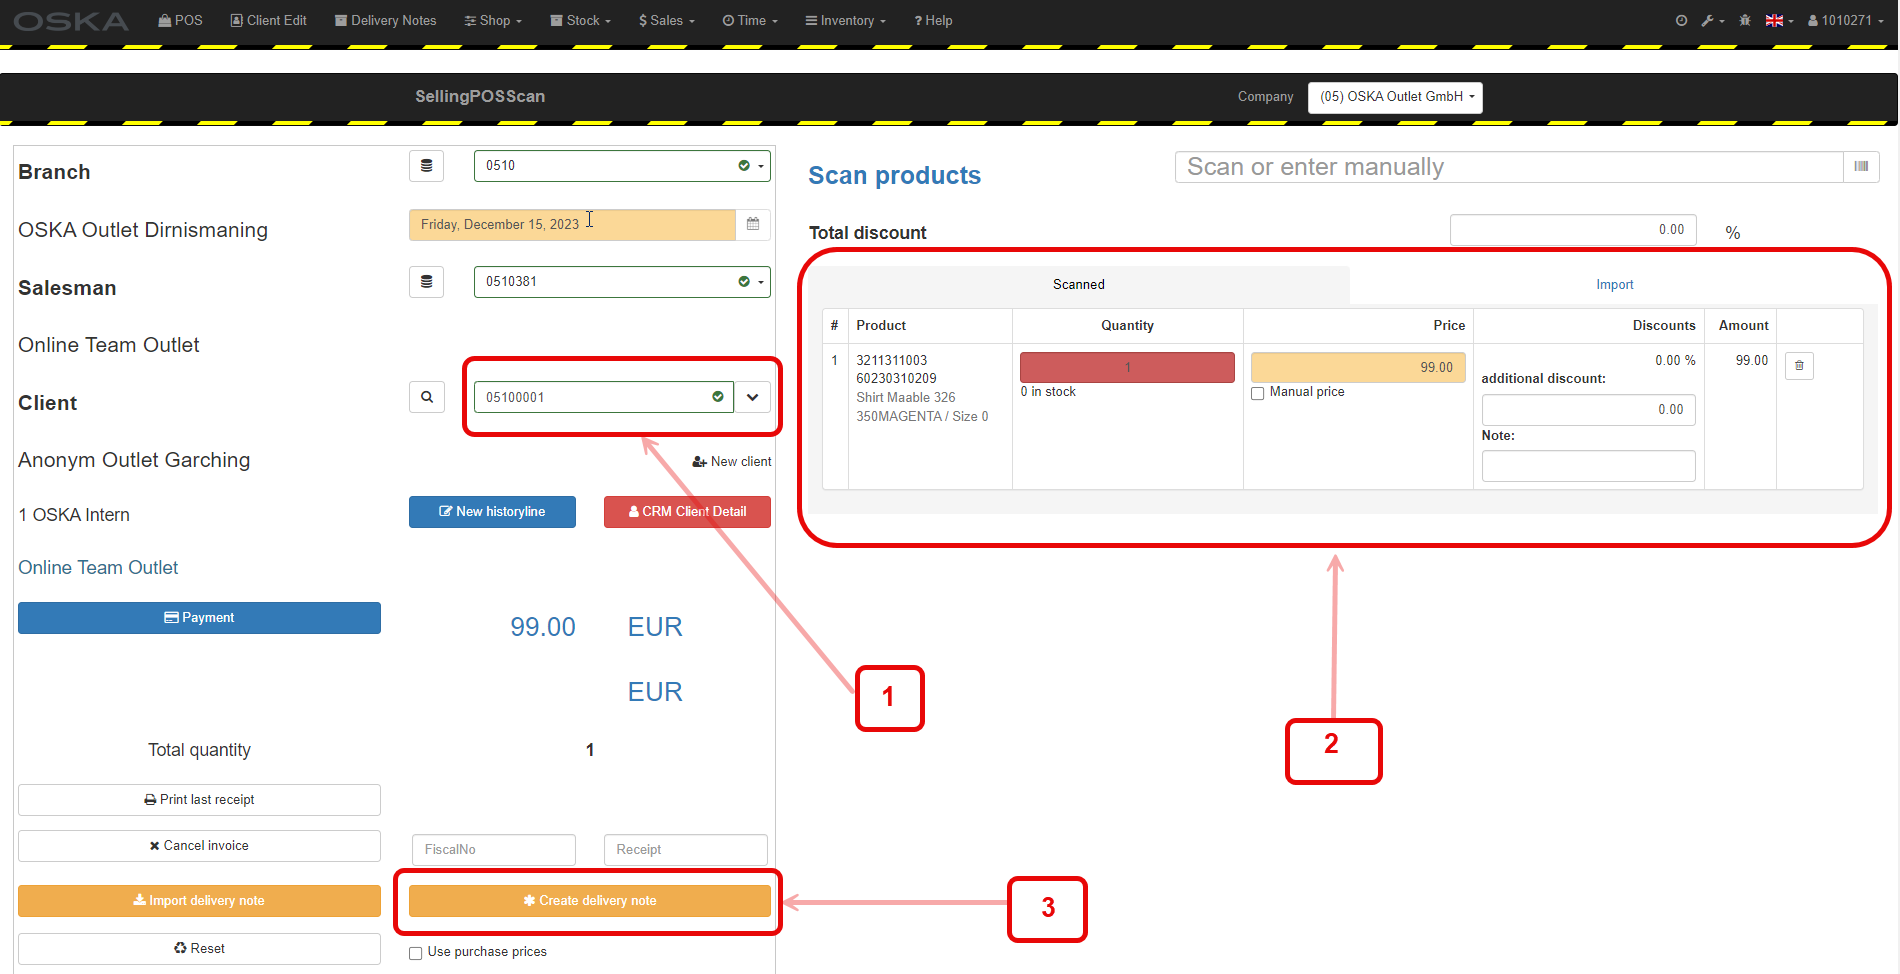Click product number 3211311003
1900x974 pixels.
[x=892, y=360]
